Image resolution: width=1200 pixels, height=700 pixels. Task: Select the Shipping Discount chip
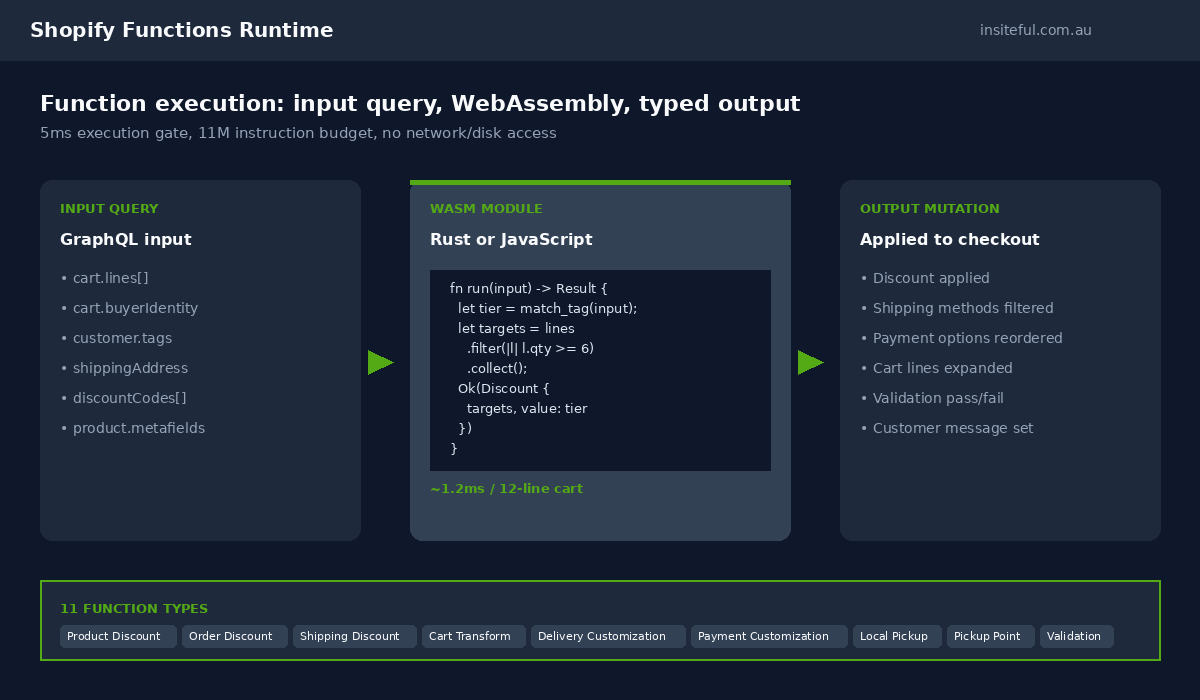pos(355,636)
